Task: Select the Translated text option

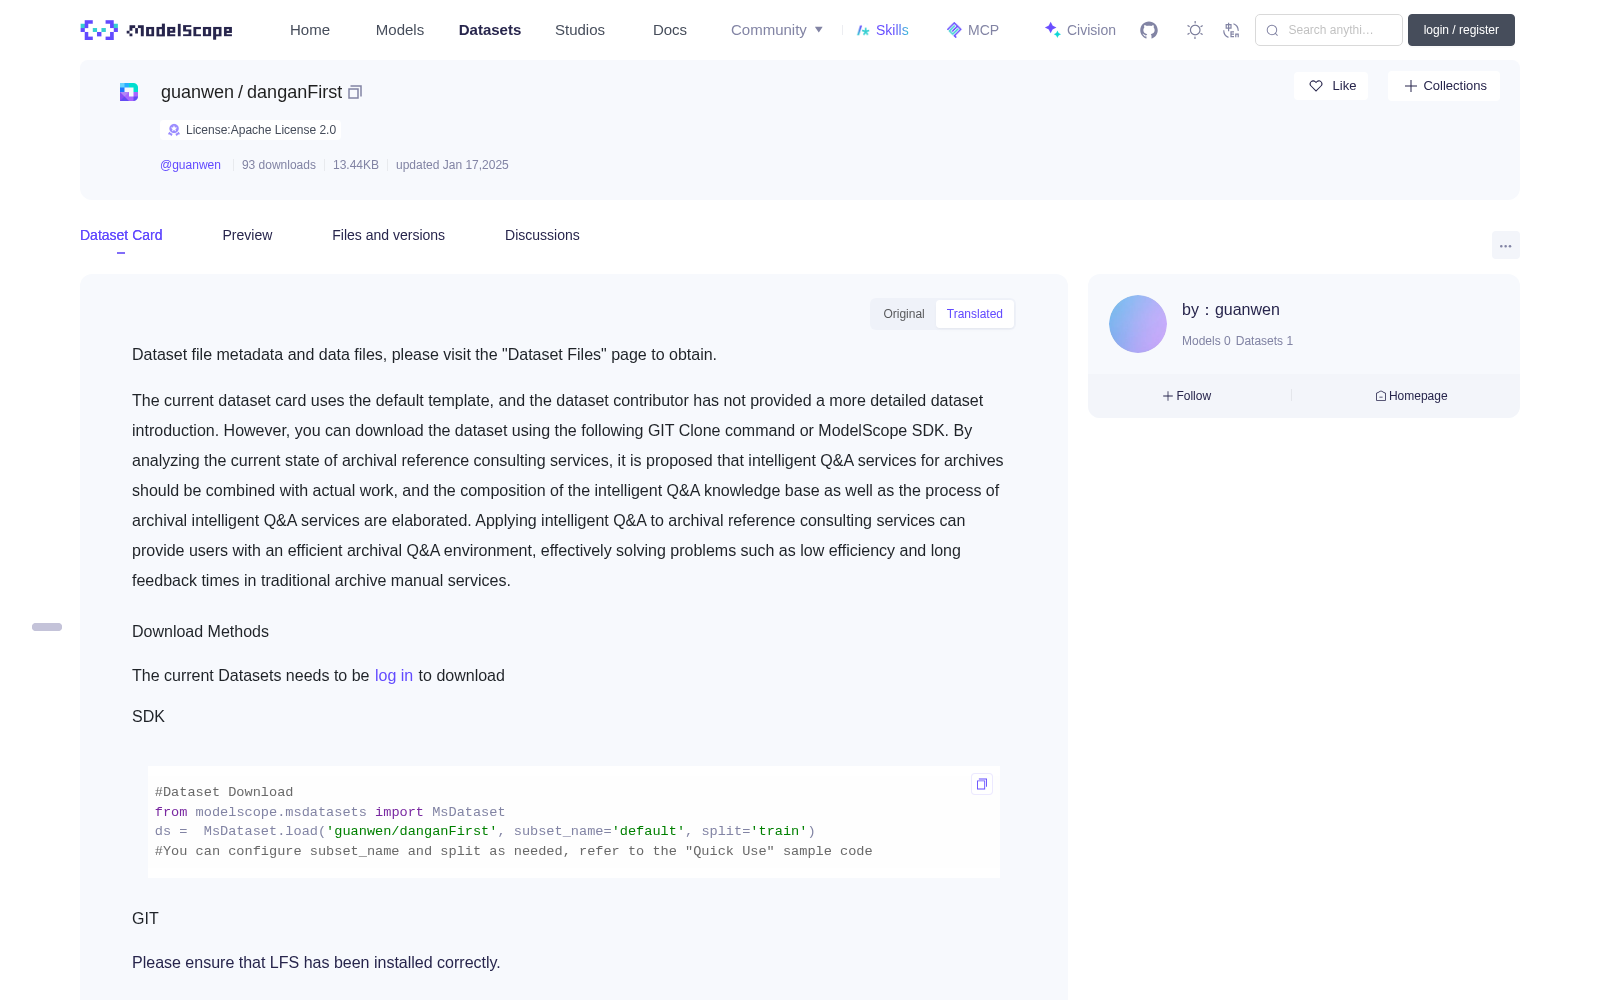Action: point(975,314)
